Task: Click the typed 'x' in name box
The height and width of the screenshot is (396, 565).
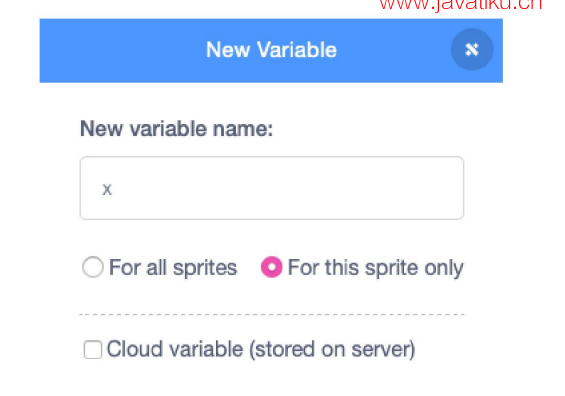Action: [107, 189]
